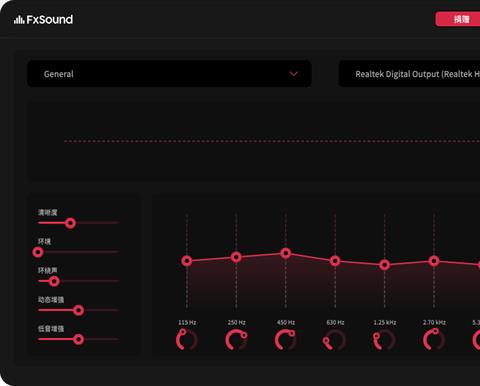Click the 450 Hz frequency label

tap(286, 322)
